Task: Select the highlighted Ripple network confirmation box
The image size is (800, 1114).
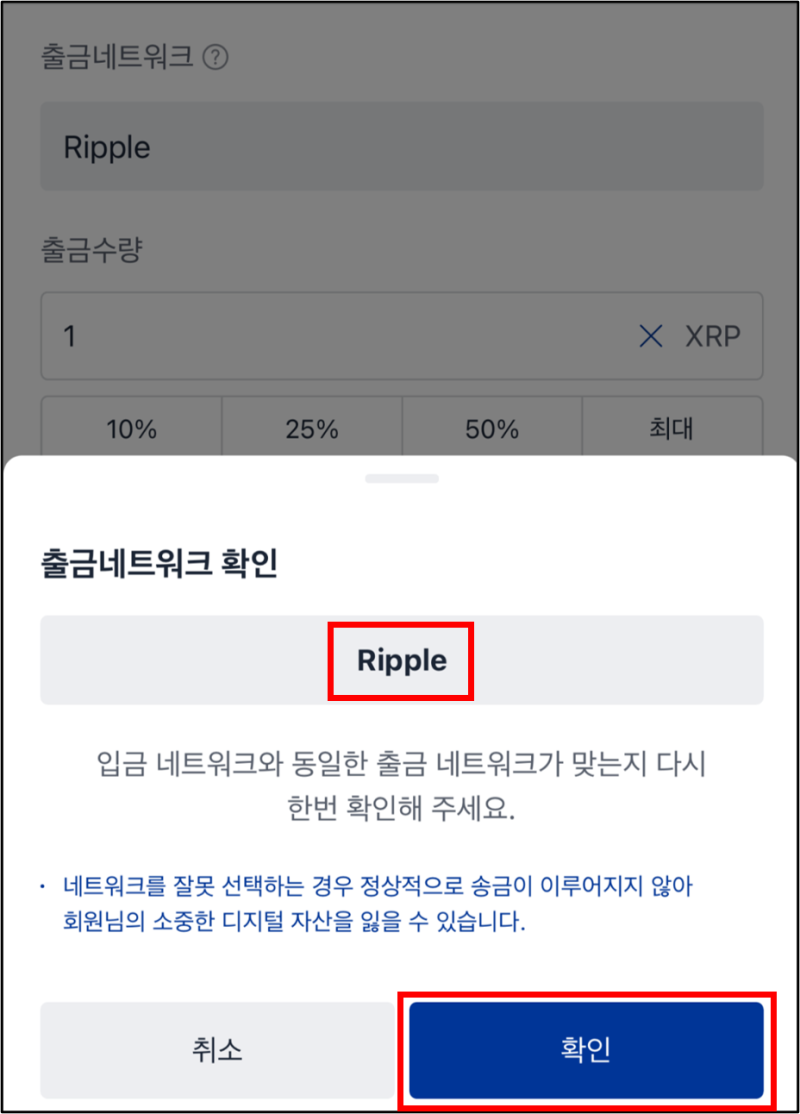Action: coord(400,660)
